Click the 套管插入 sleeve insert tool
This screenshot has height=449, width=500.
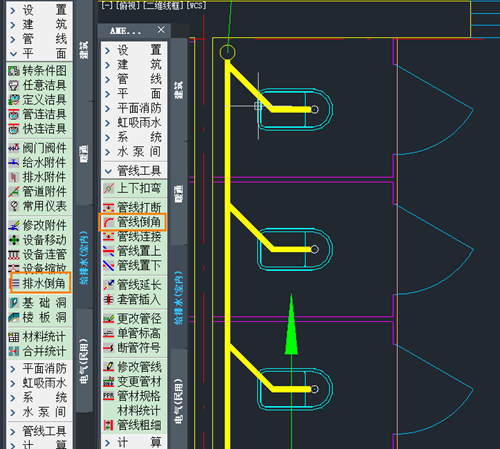click(133, 299)
